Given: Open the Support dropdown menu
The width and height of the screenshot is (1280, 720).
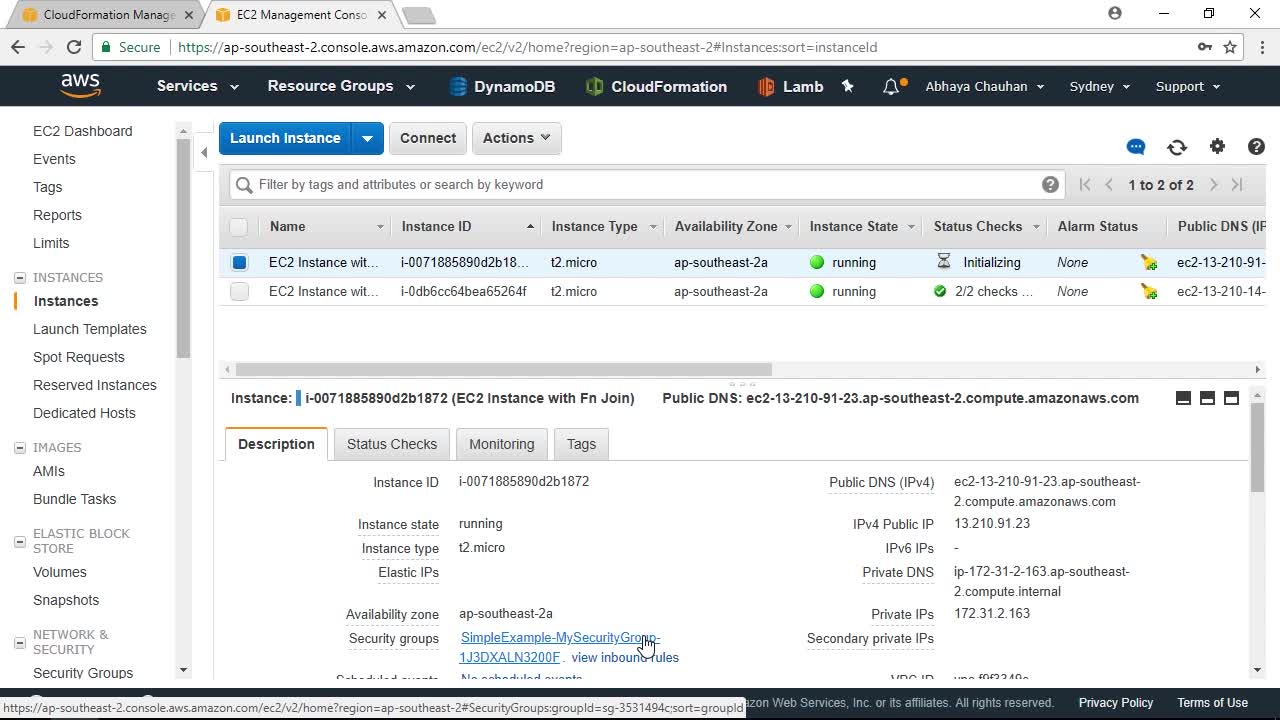Looking at the screenshot, I should 1188,87.
